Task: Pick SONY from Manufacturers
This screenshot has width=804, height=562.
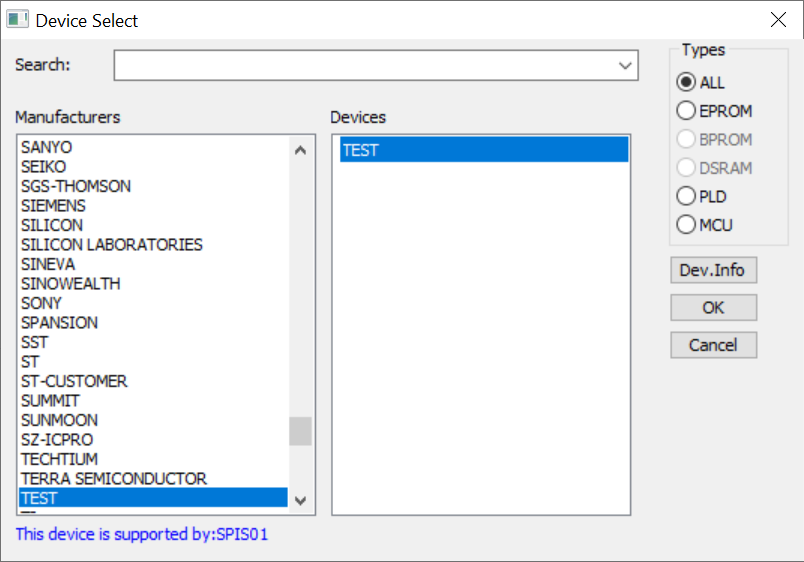Action: (153, 303)
